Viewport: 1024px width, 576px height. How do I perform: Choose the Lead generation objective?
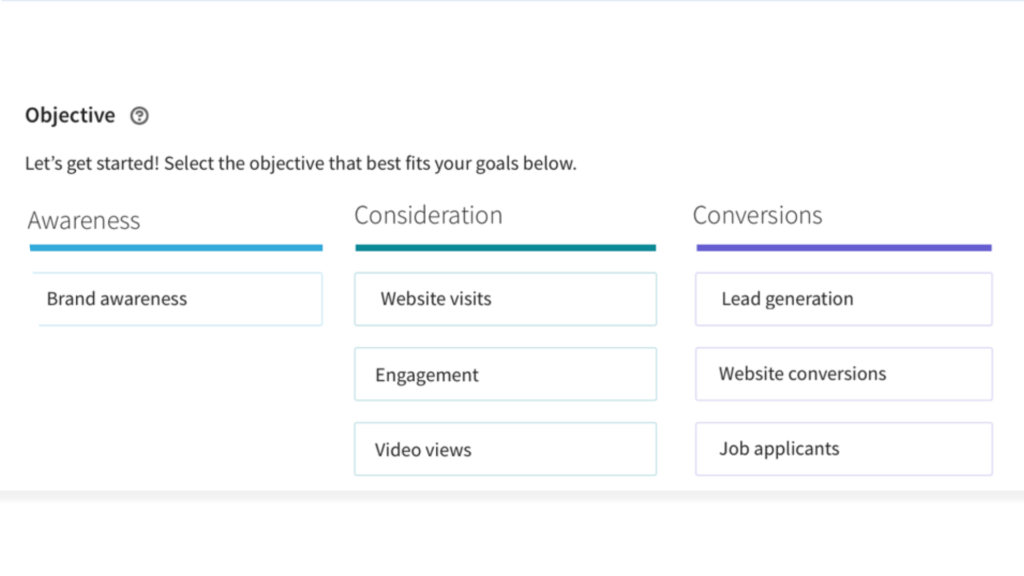[x=844, y=299]
